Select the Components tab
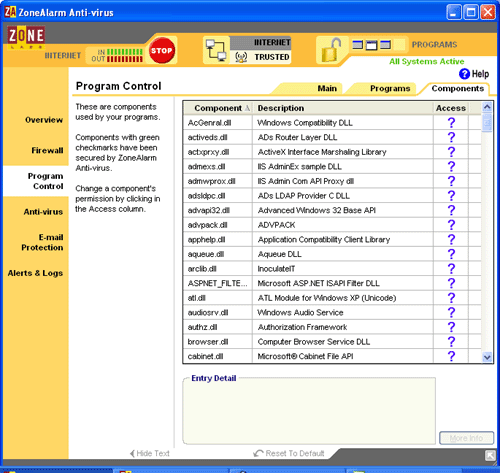The height and width of the screenshot is (473, 500). 458,88
